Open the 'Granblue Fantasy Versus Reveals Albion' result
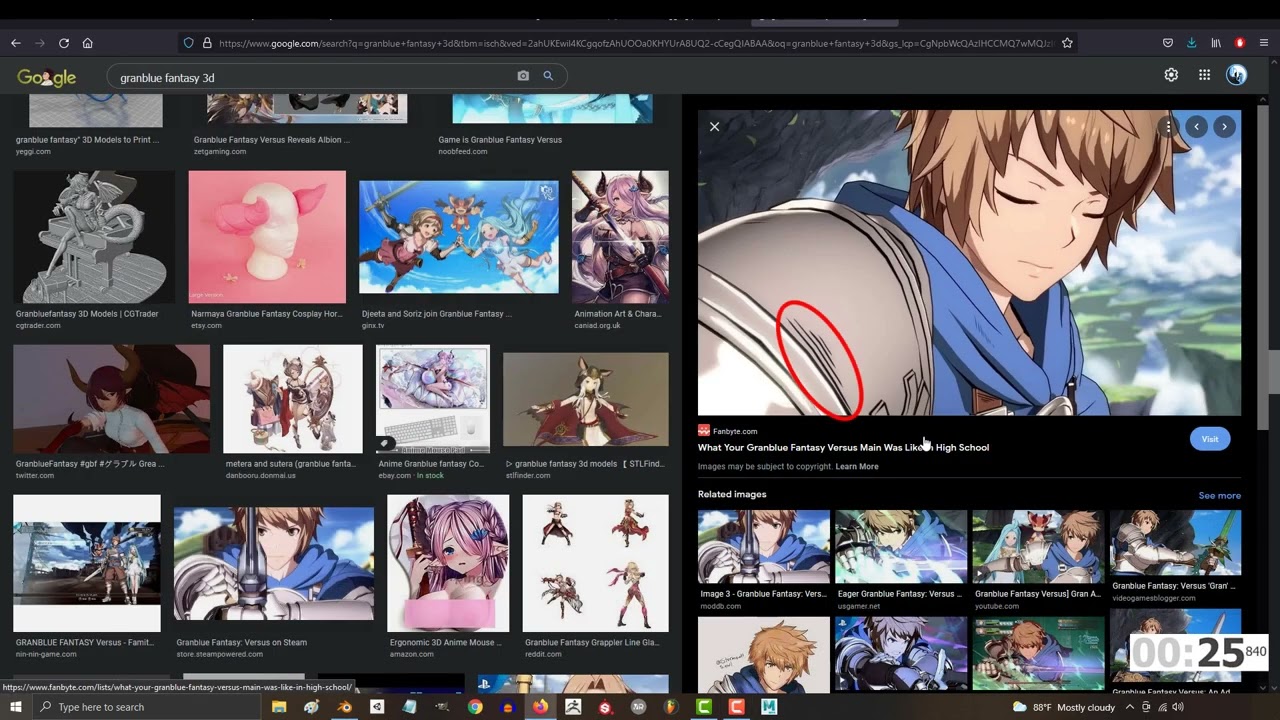Screen dimensions: 1280x720 click(x=272, y=140)
